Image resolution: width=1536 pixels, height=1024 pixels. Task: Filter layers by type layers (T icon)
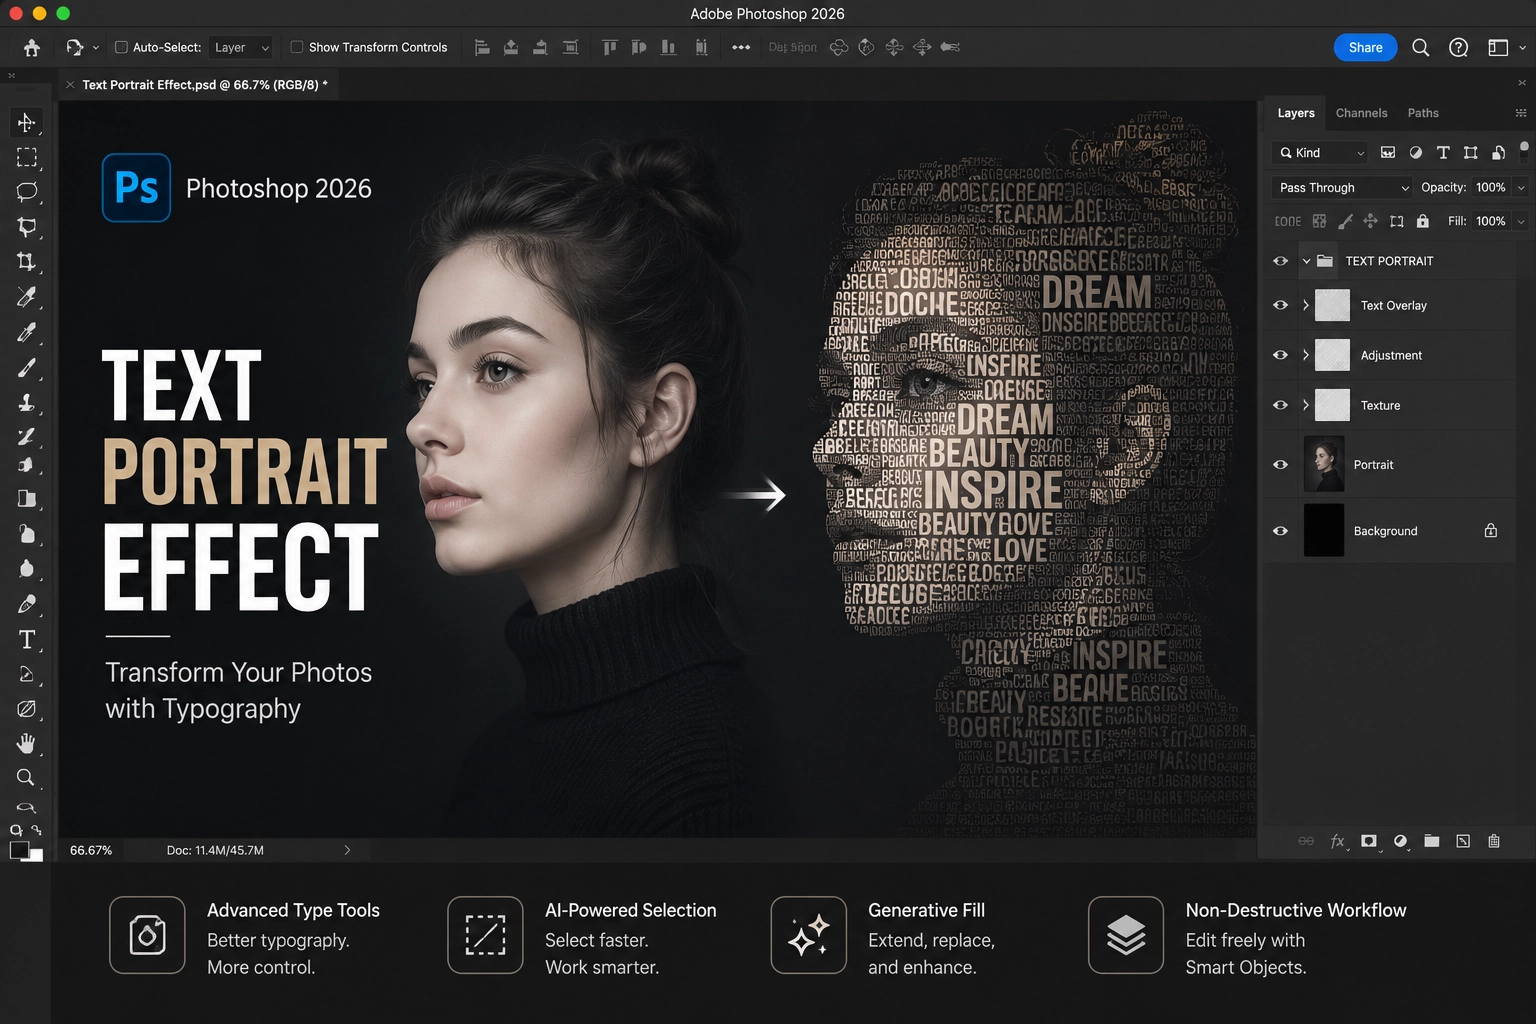1443,152
